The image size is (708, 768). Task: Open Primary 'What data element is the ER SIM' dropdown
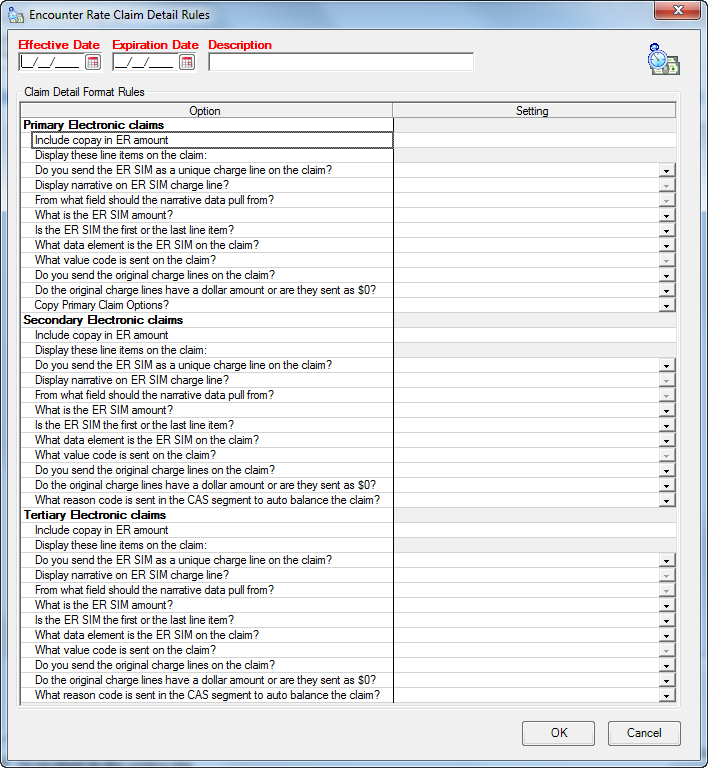666,245
